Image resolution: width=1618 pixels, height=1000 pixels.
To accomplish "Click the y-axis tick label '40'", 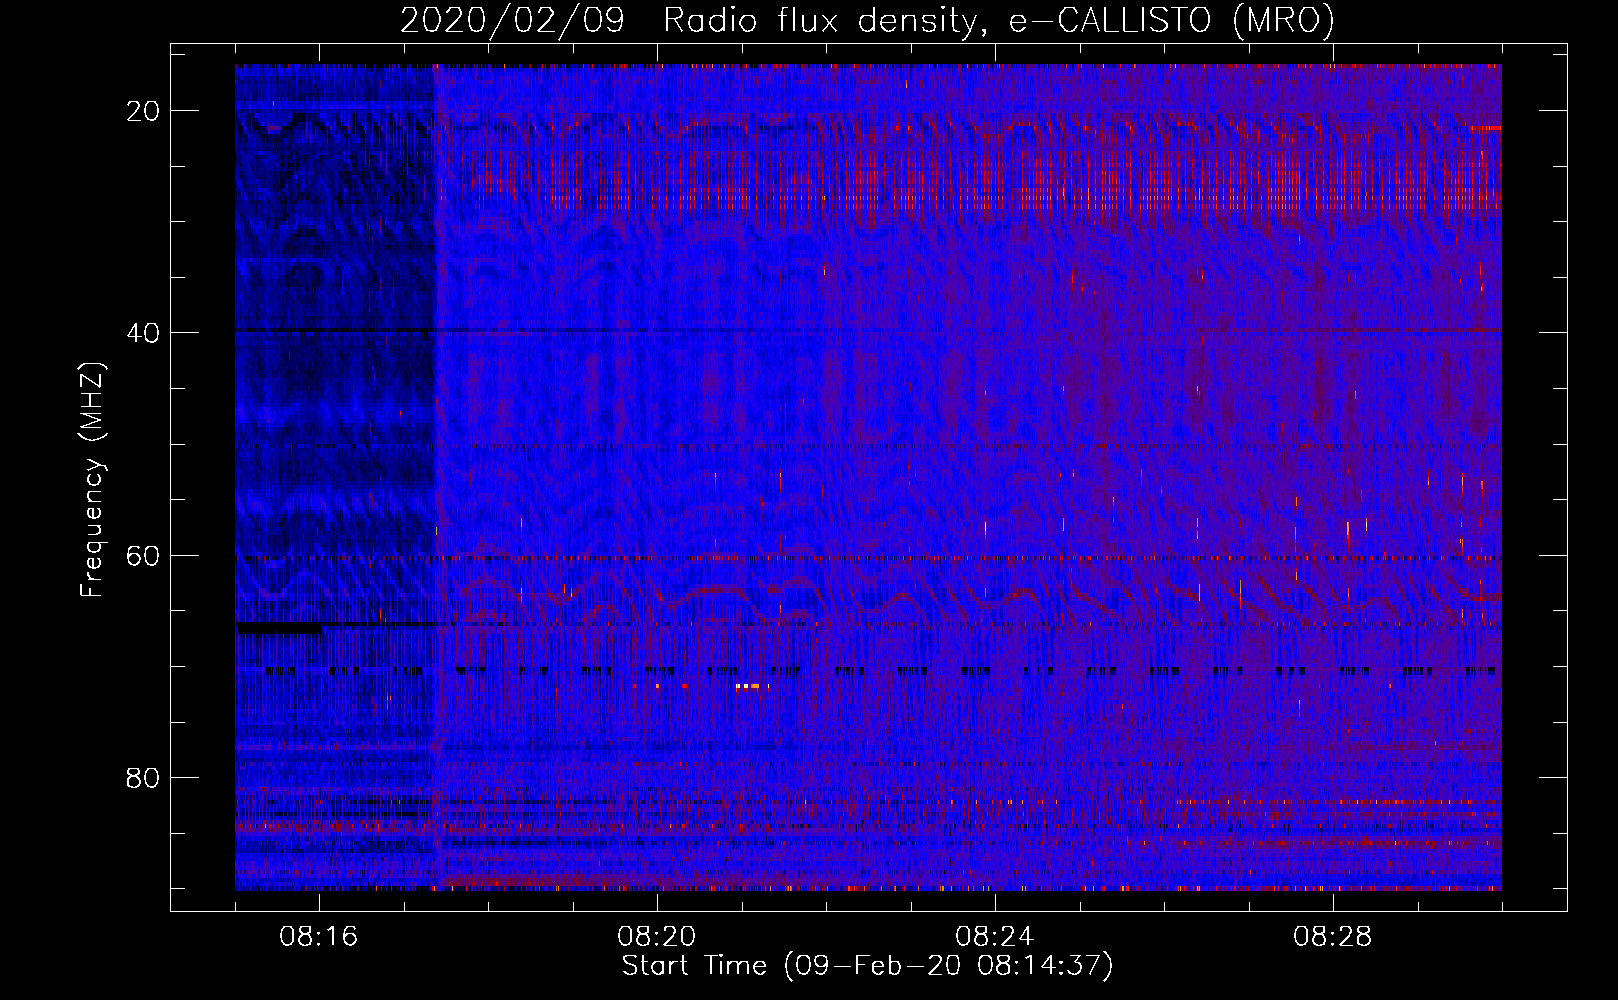I will (144, 333).
